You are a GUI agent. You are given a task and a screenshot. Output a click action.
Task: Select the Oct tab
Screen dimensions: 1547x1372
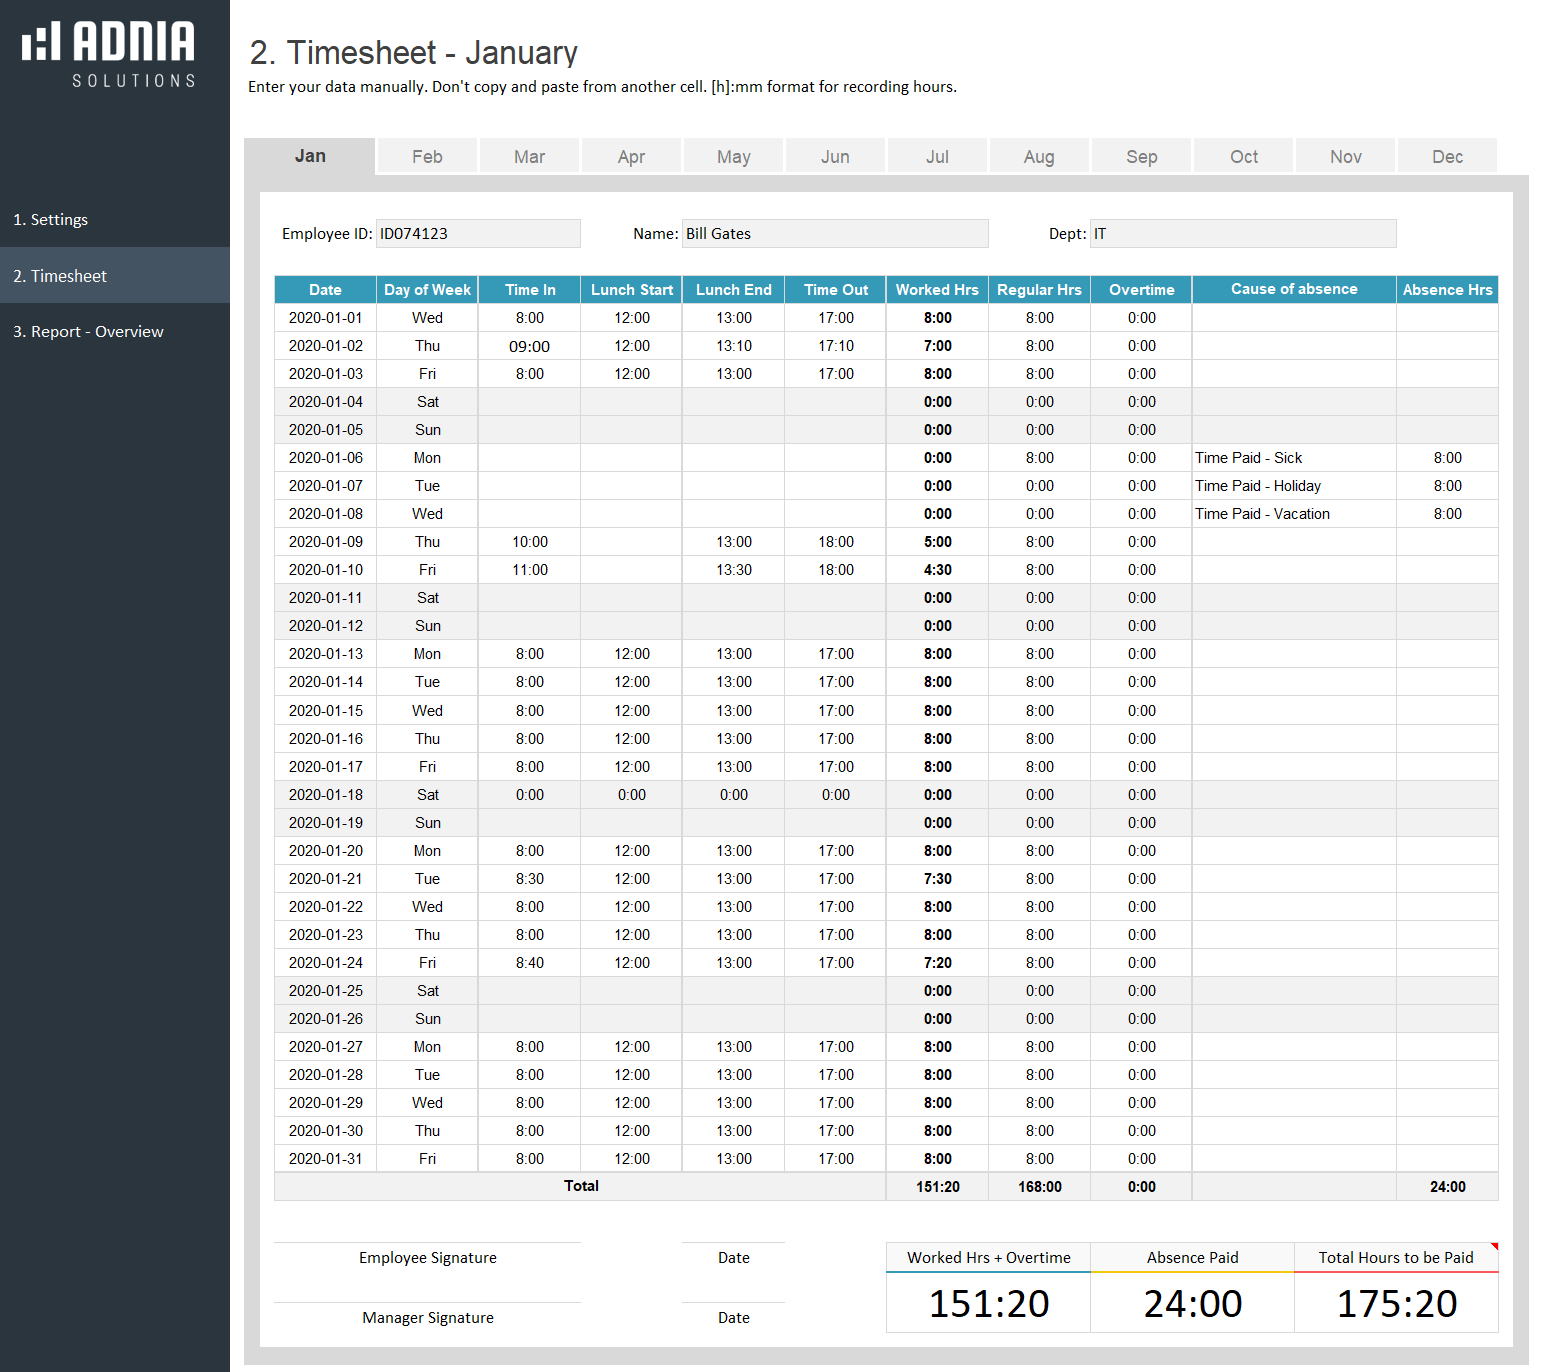click(1244, 157)
